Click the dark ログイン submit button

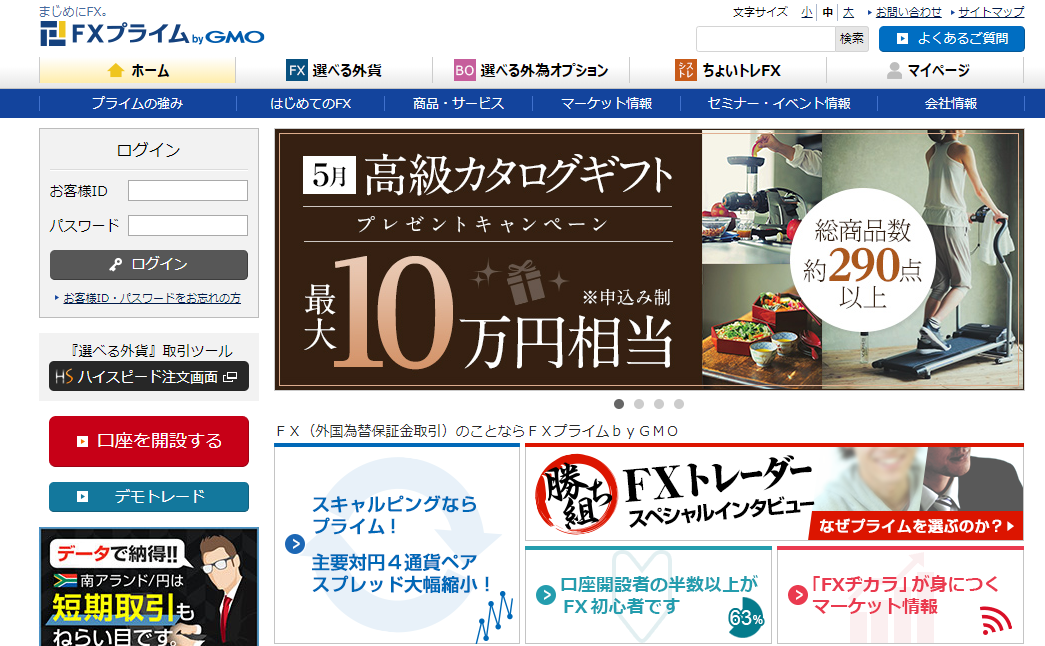(149, 265)
